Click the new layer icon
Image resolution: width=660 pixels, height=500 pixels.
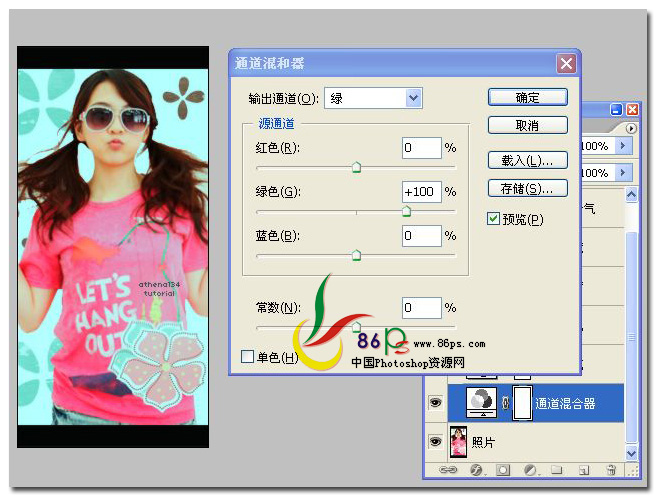(583, 470)
